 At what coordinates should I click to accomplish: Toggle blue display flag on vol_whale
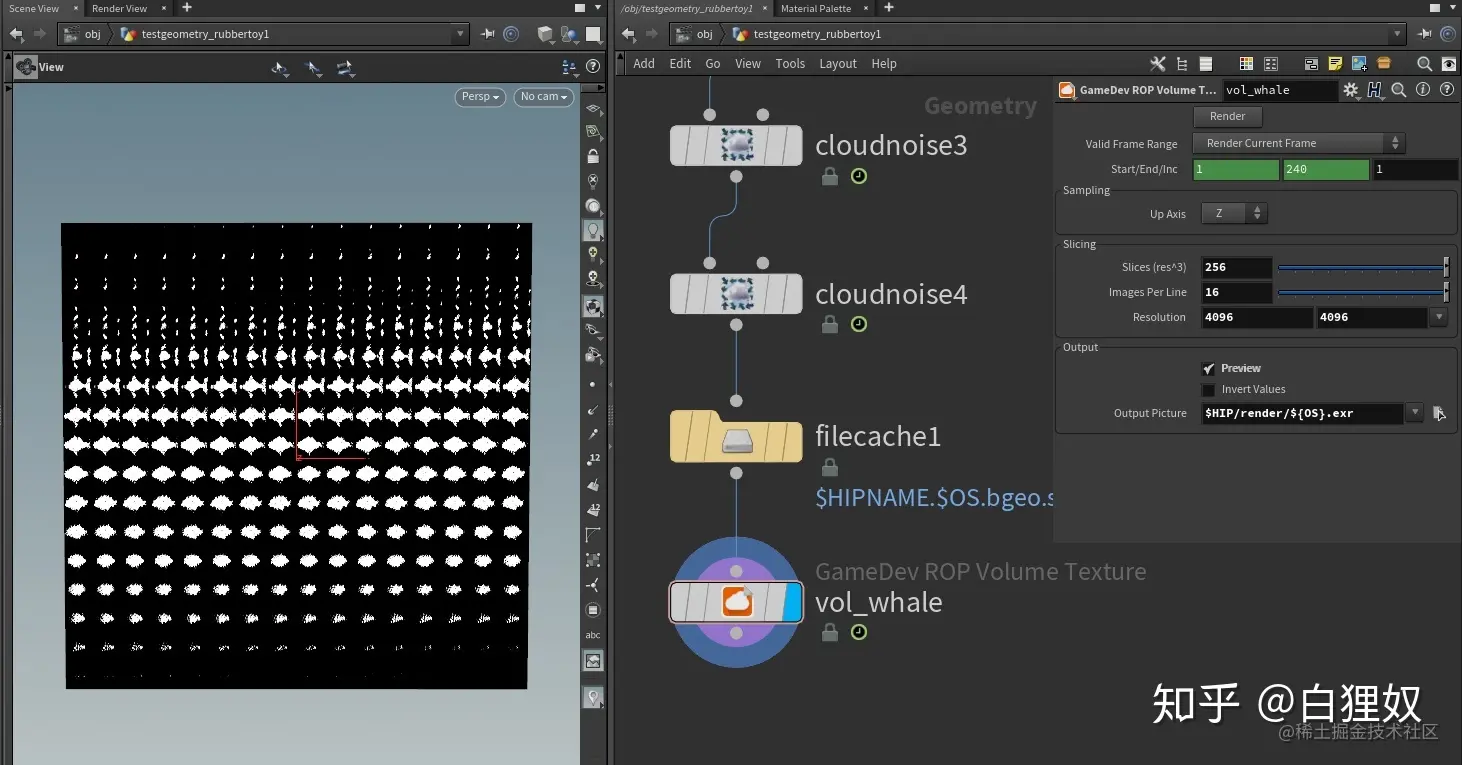coord(792,602)
